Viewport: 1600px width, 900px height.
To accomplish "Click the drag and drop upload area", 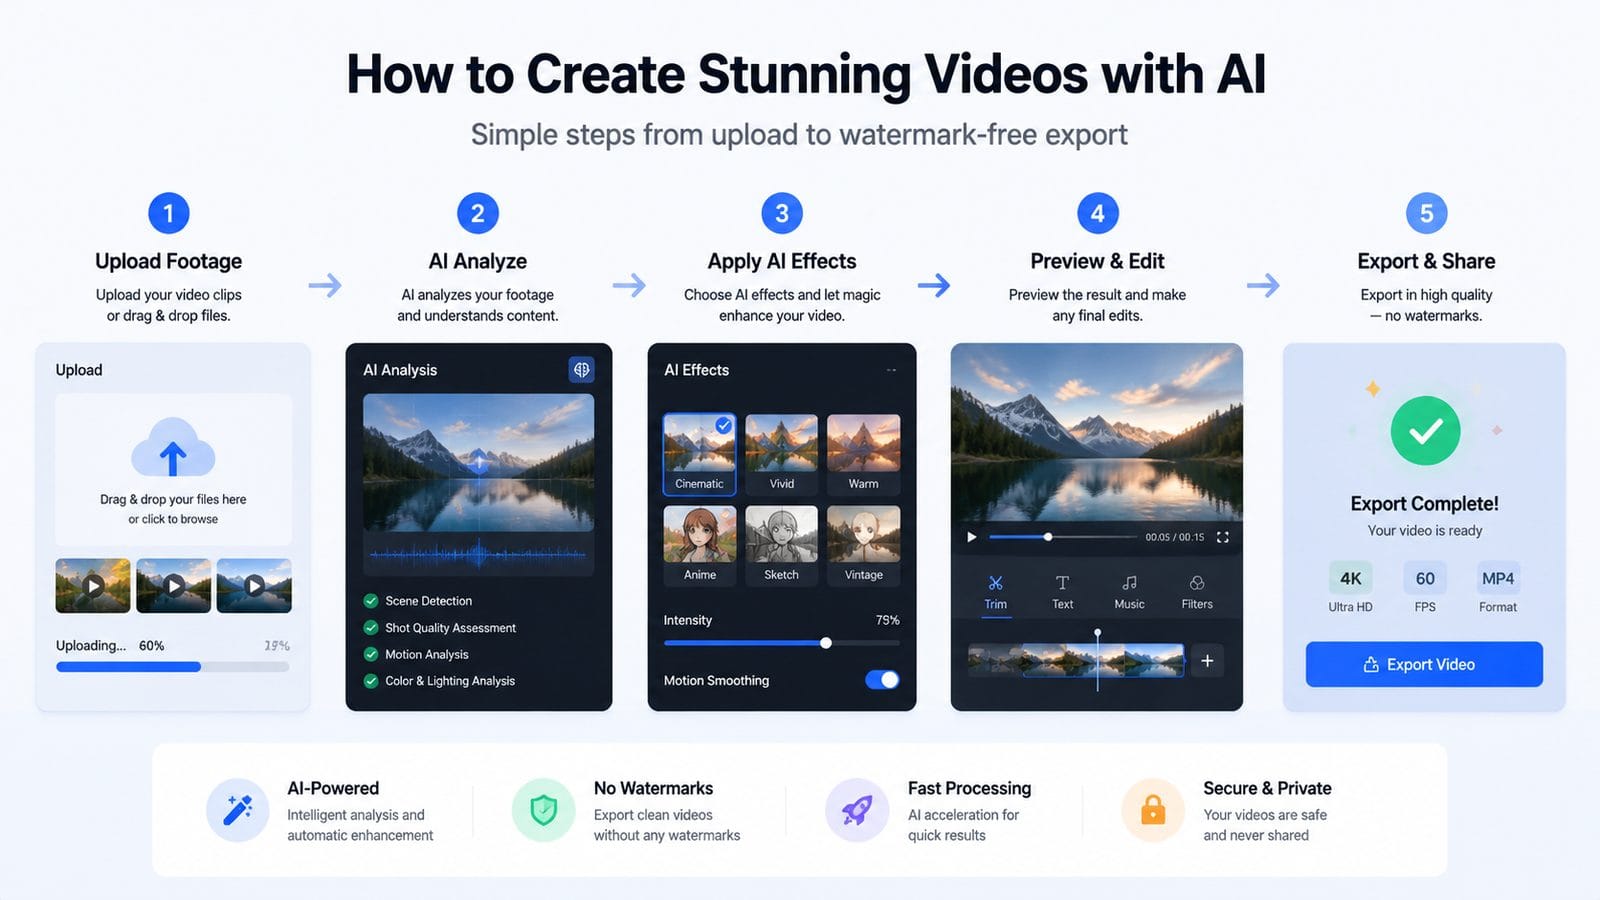I will pyautogui.click(x=173, y=469).
